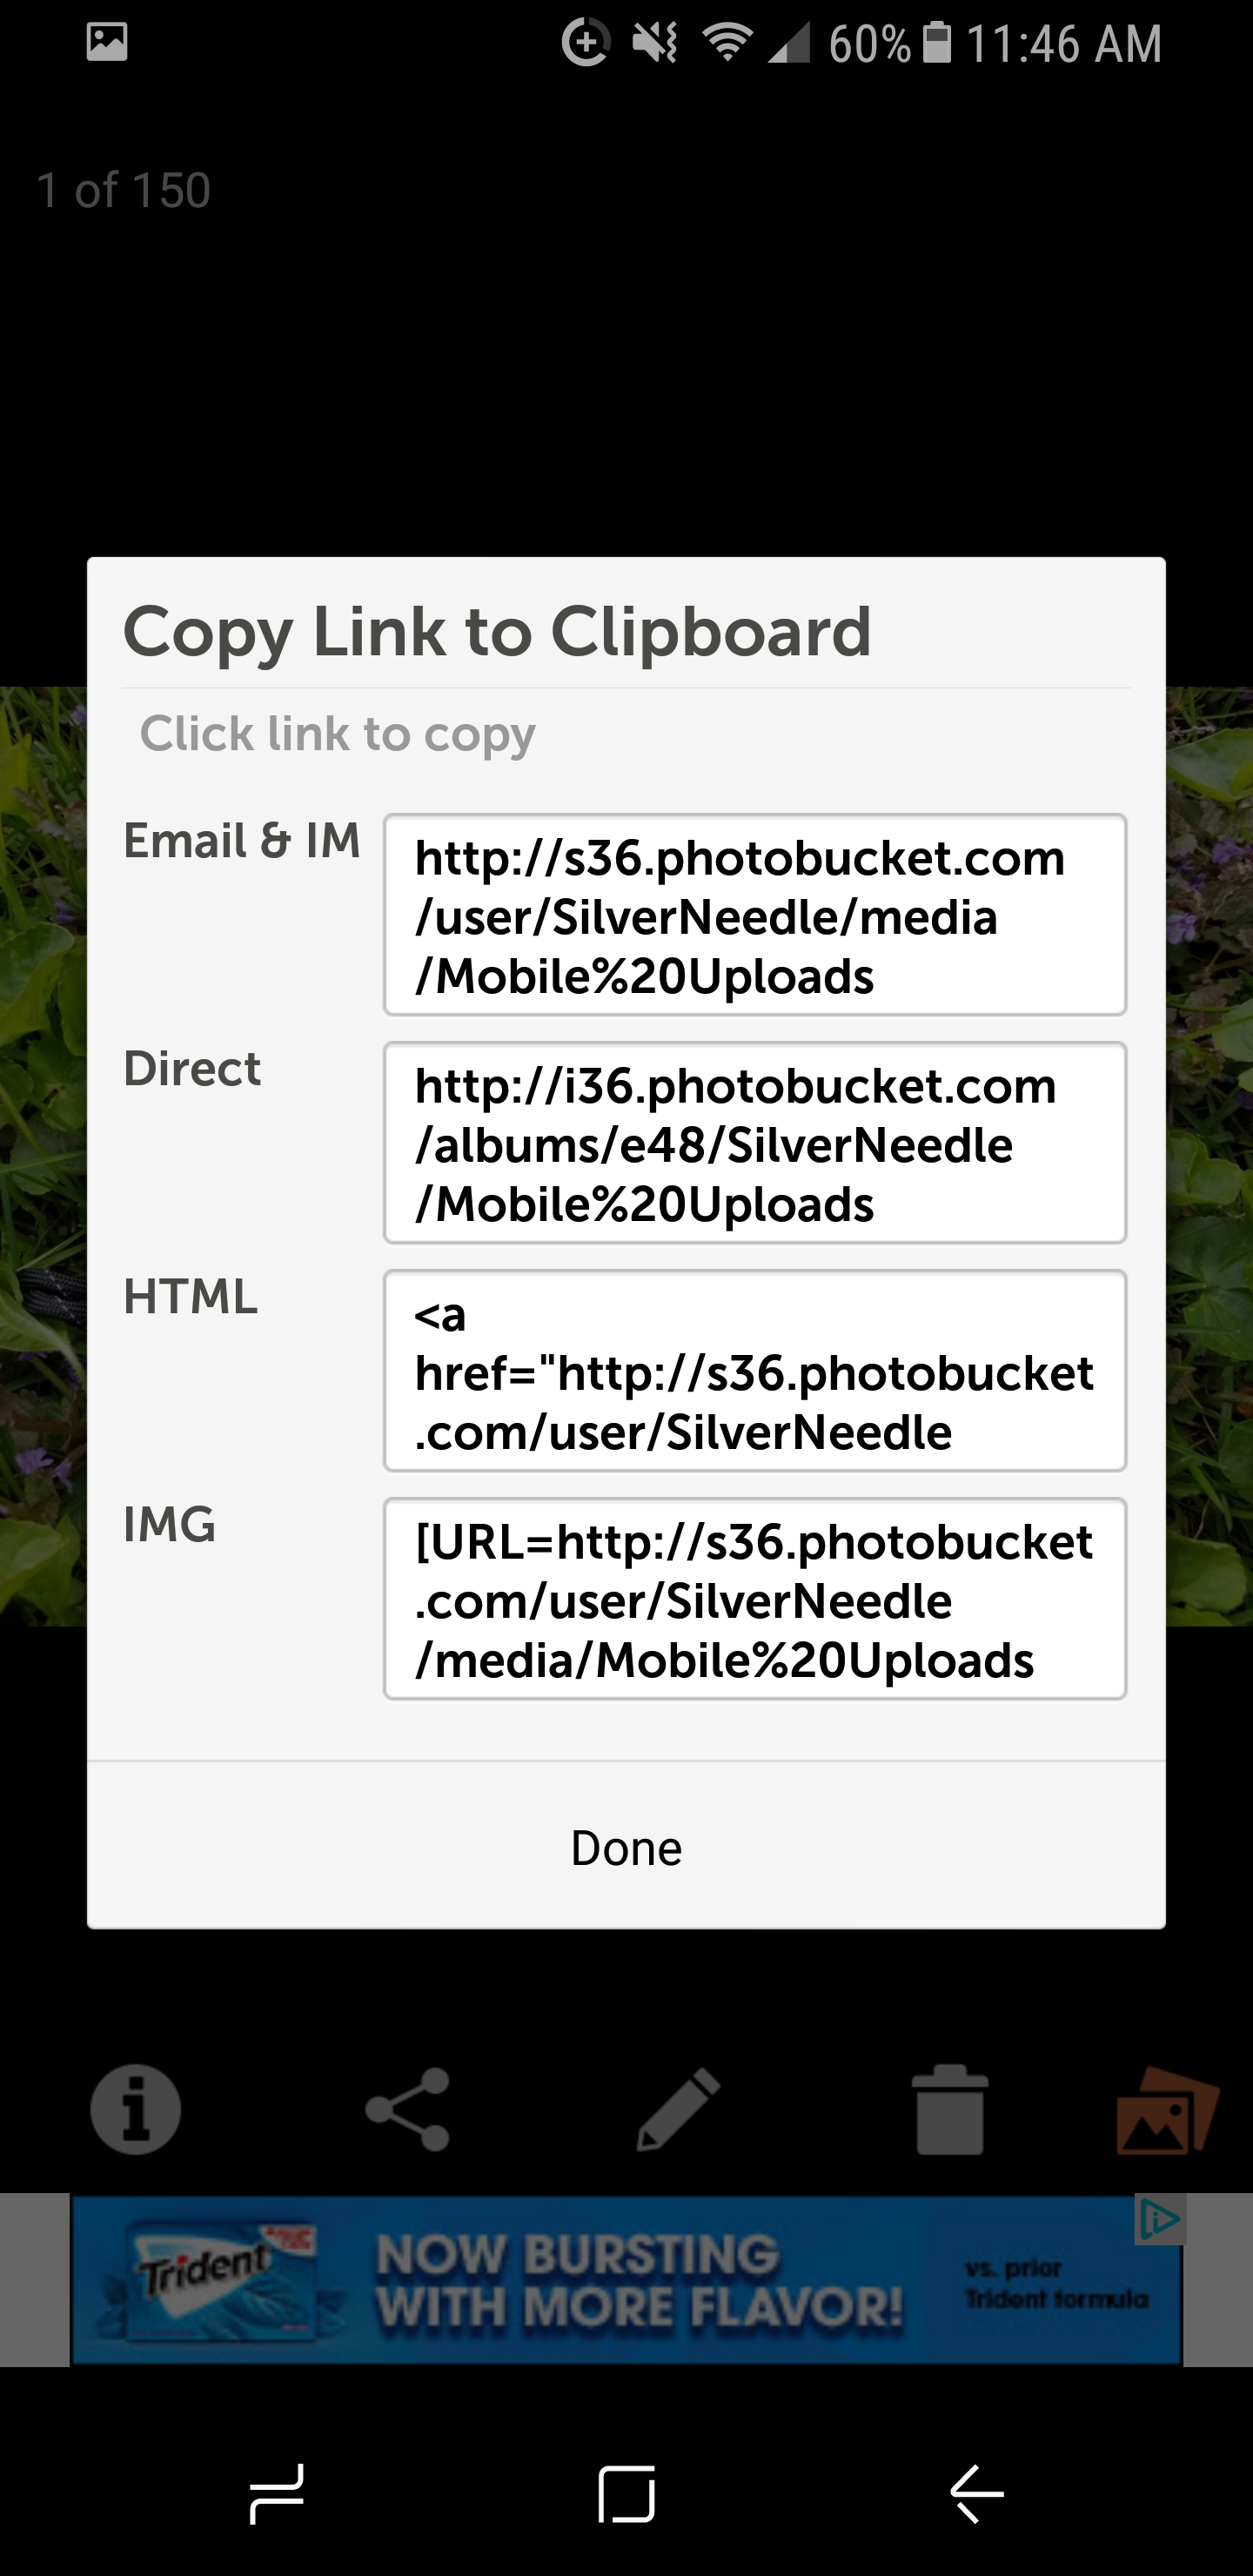The image size is (1253, 2576).
Task: Tap the '1 of 150' photo counter
Action: pyautogui.click(x=123, y=190)
